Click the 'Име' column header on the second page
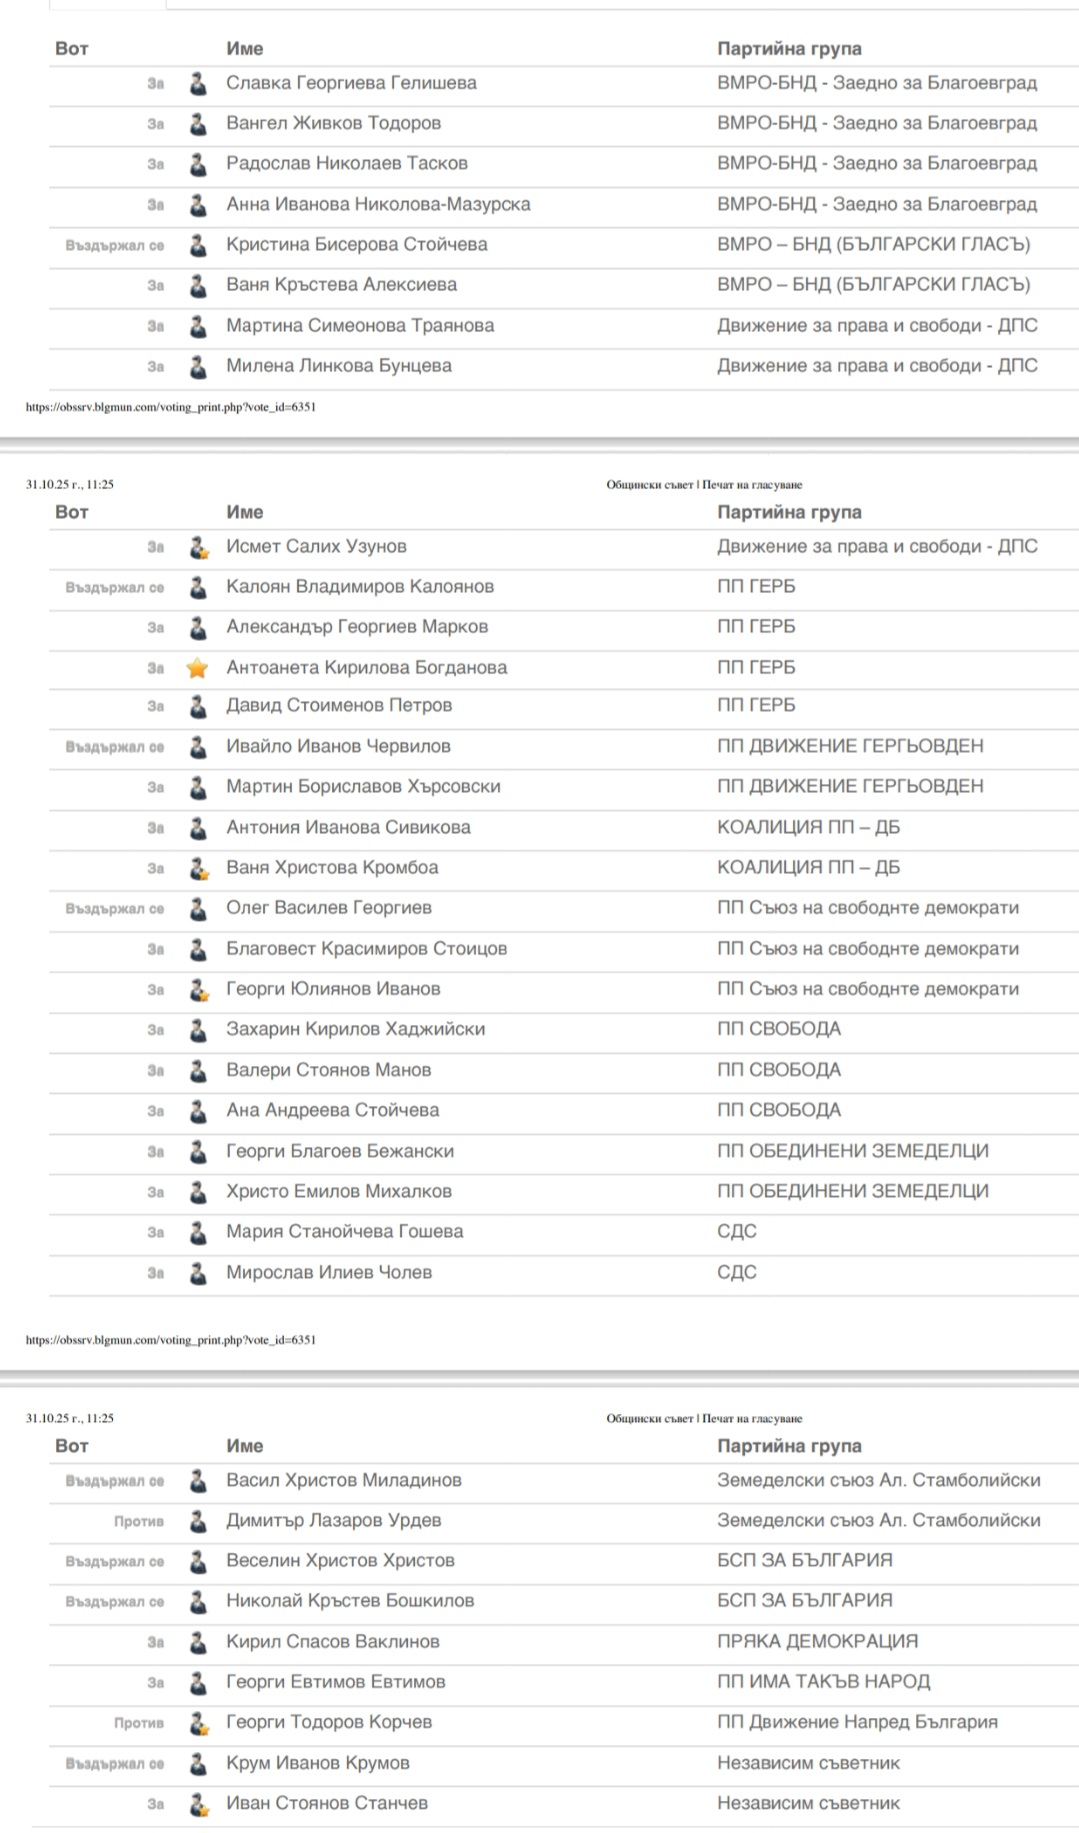Screen dimensions: 1079x1833 tap(244, 512)
